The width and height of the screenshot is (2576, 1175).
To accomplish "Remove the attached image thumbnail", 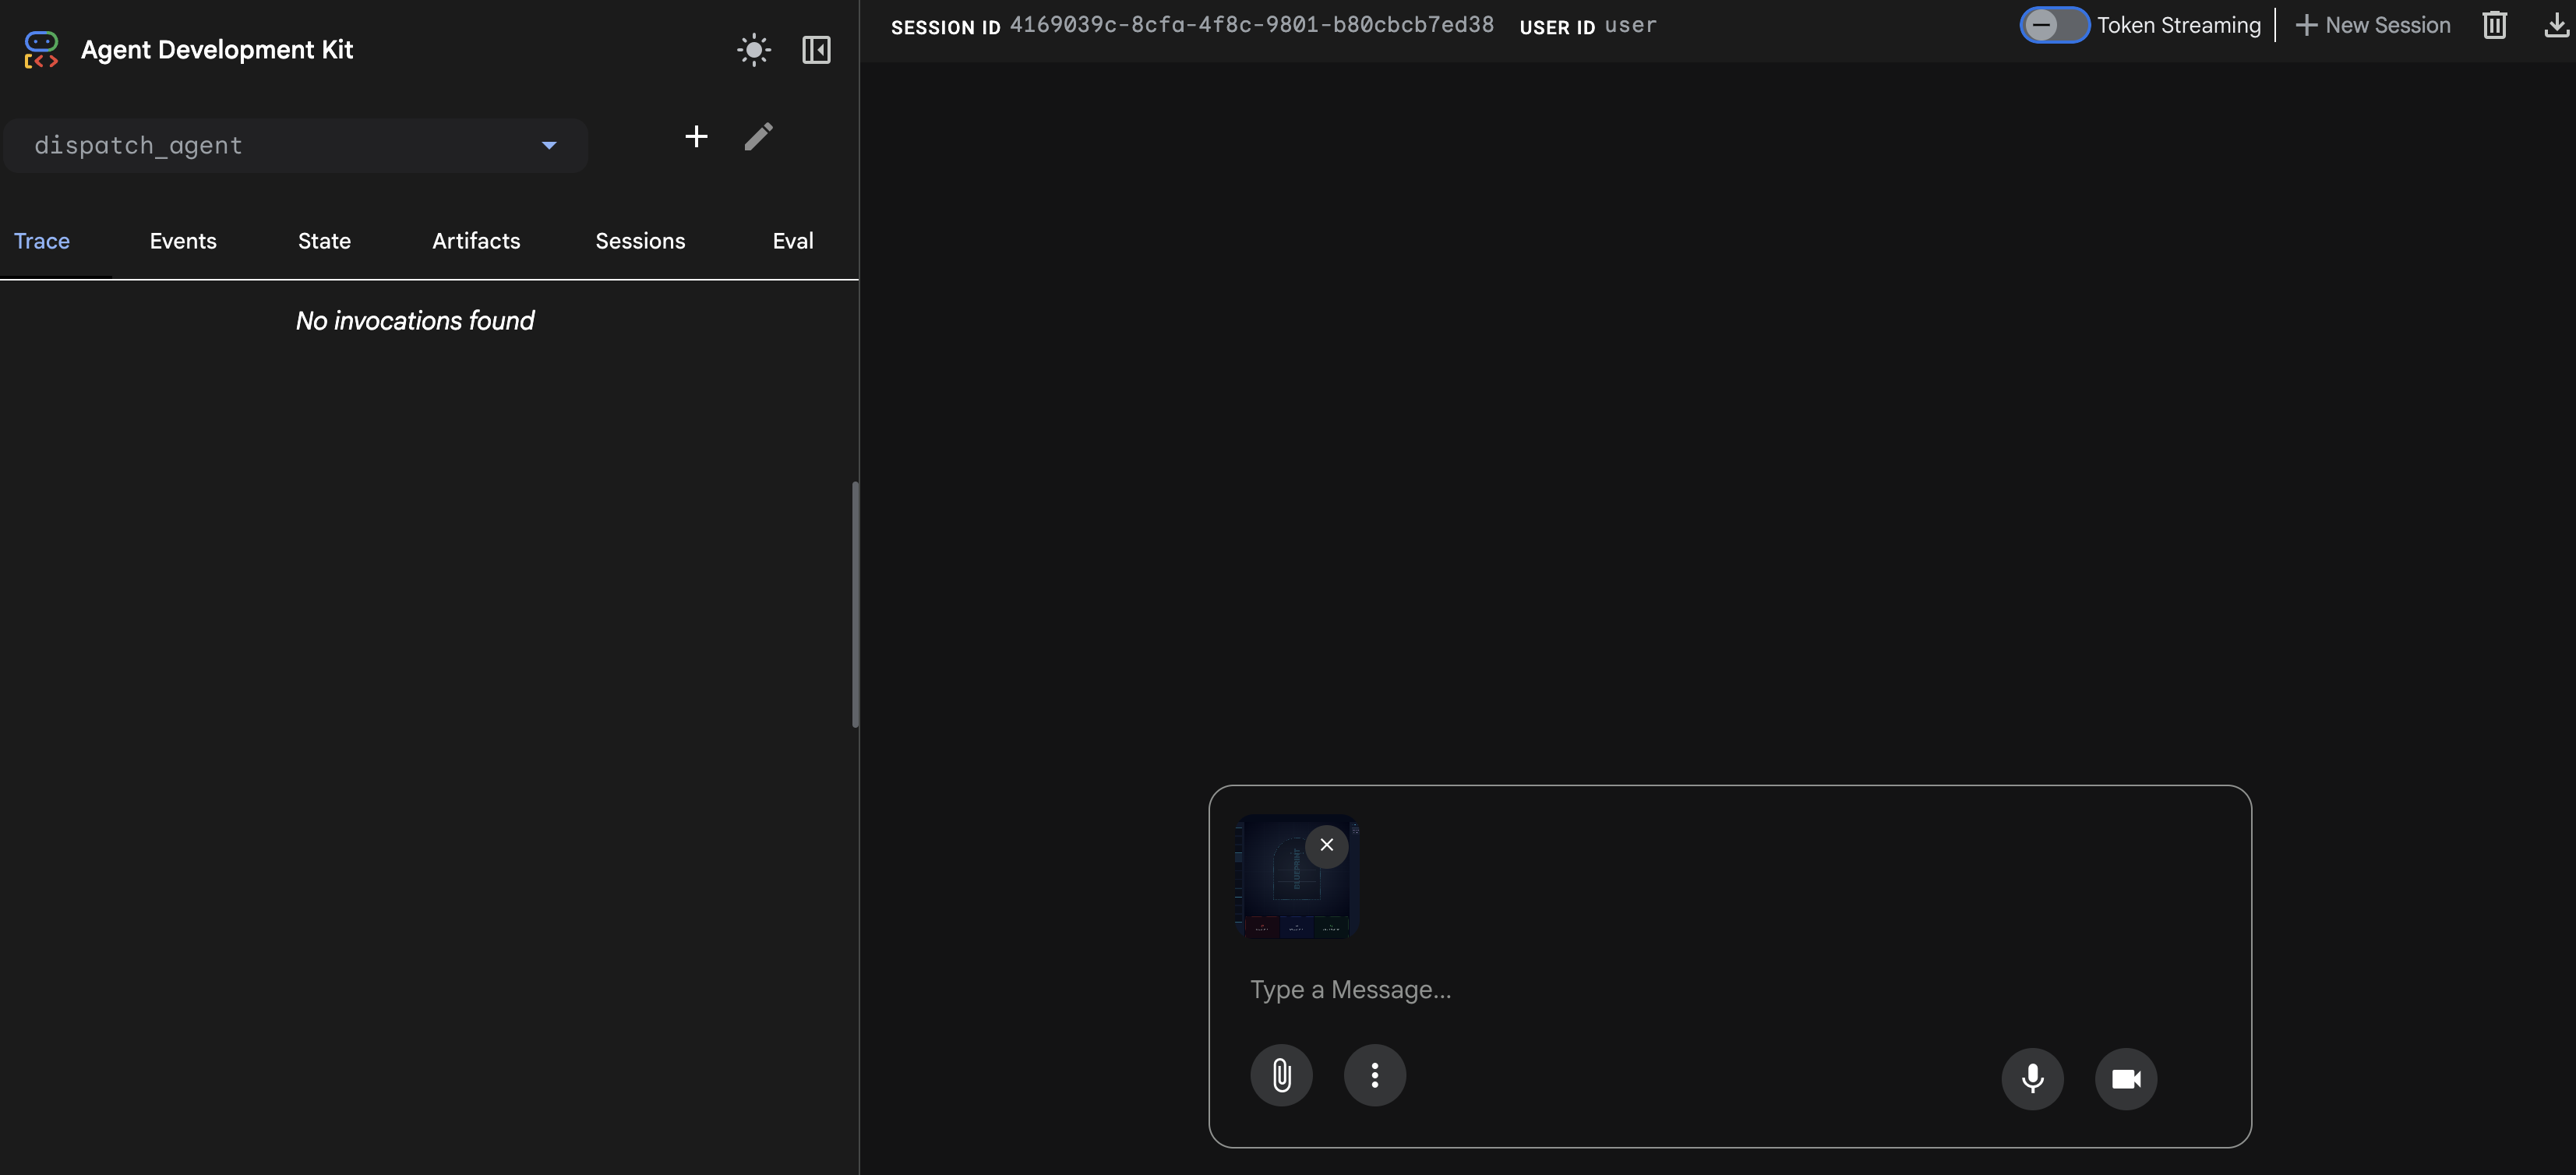I will pyautogui.click(x=1327, y=845).
